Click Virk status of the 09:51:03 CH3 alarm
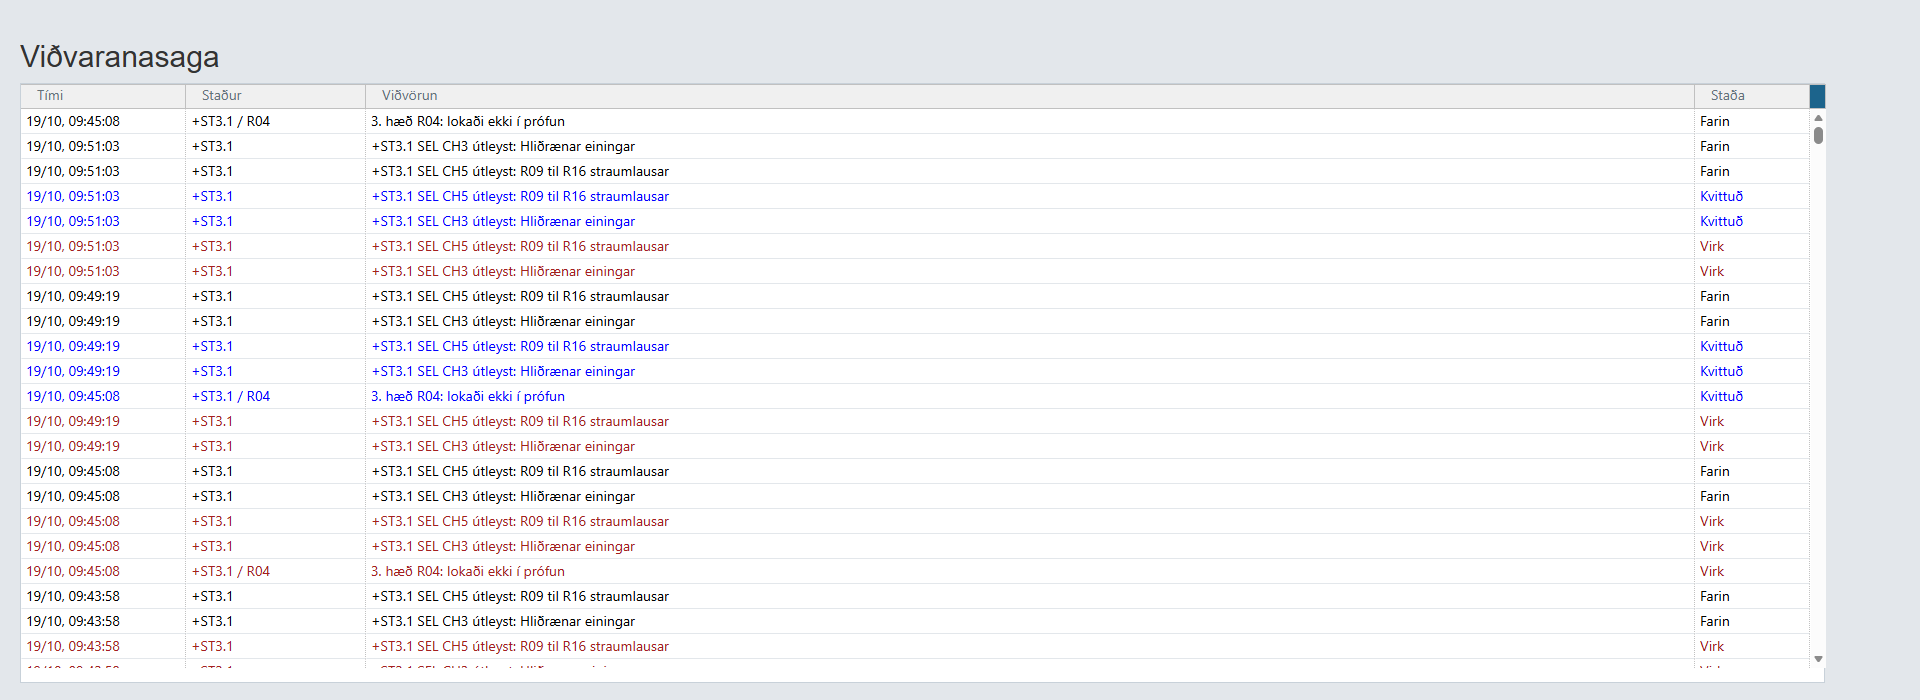1920x700 pixels. point(1712,271)
